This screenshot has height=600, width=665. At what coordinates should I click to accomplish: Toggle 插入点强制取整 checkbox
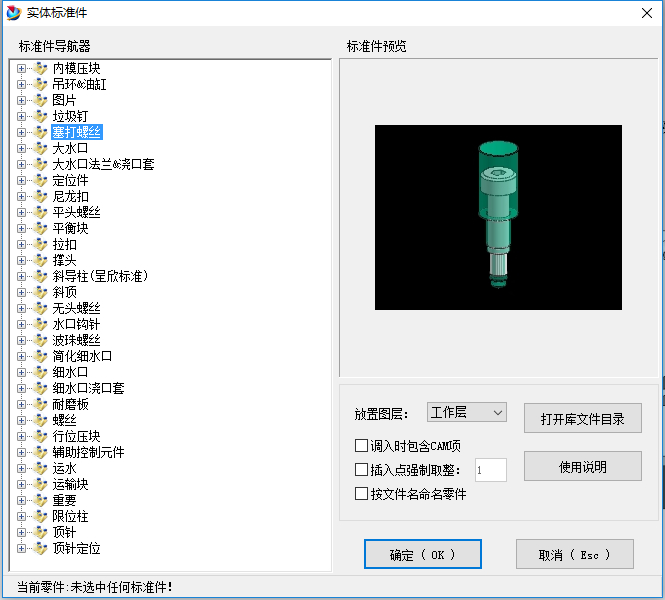tap(361, 470)
